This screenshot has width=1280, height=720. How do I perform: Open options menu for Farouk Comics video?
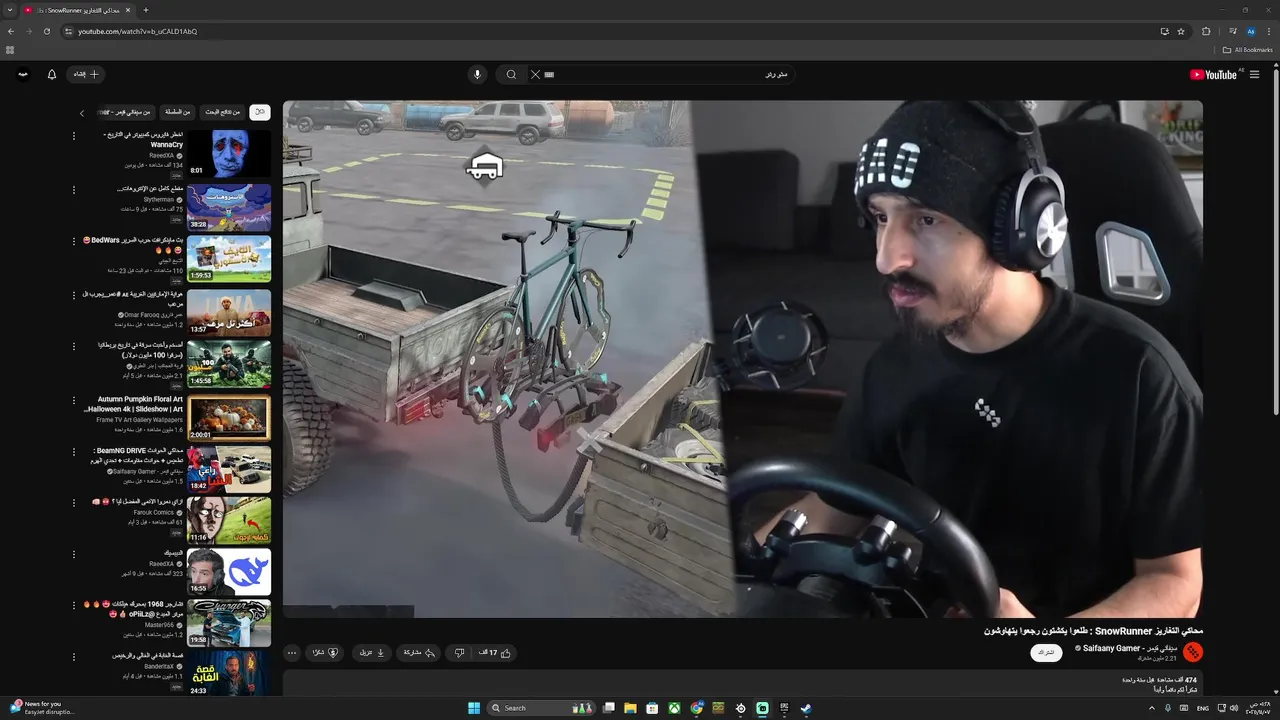(73, 502)
